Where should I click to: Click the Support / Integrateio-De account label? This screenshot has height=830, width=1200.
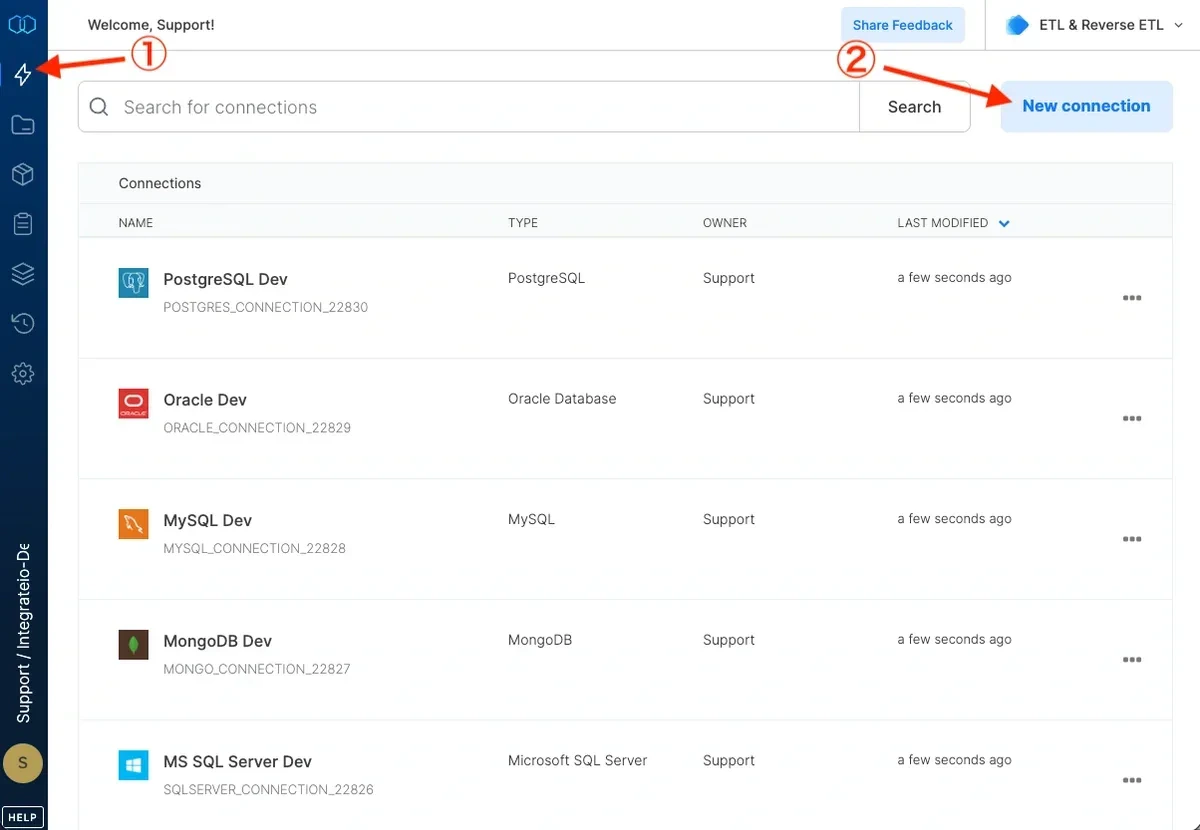[x=24, y=632]
